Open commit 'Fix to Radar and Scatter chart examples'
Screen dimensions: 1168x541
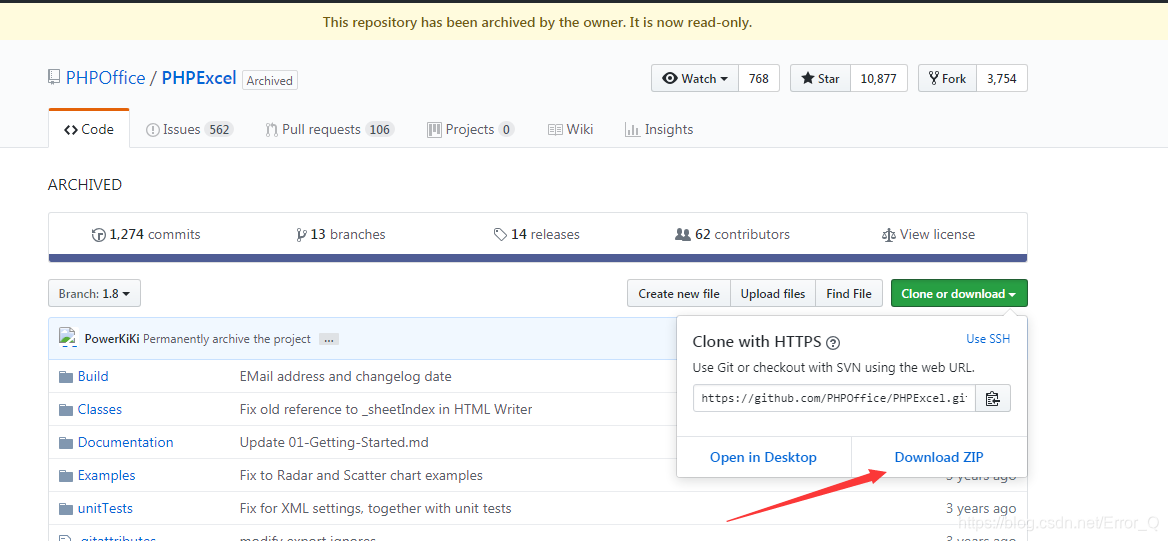(361, 475)
